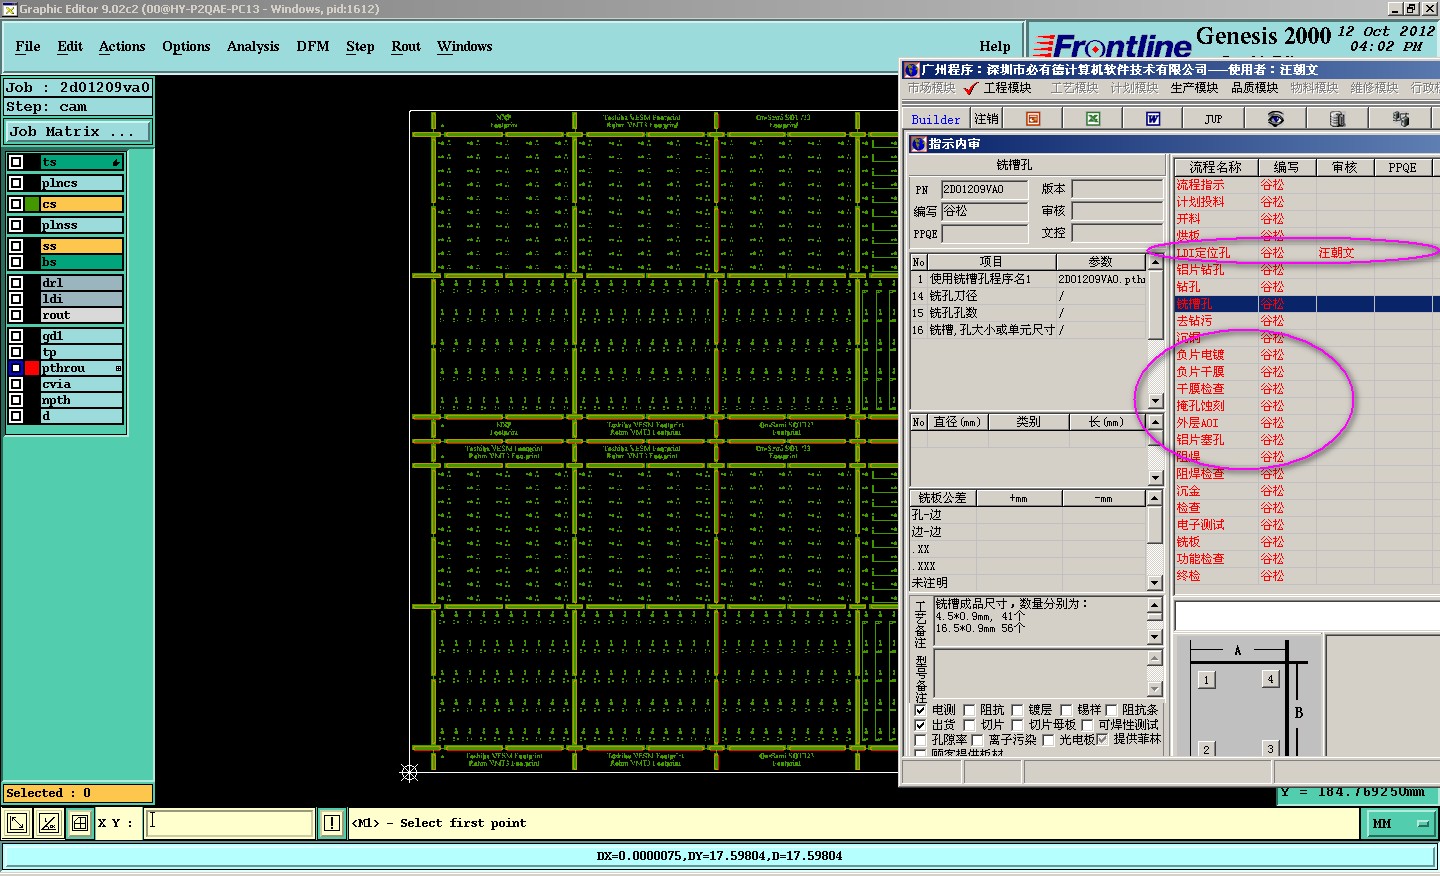Click the Excel export icon in toolbar
The width and height of the screenshot is (1440, 876).
click(x=1093, y=119)
